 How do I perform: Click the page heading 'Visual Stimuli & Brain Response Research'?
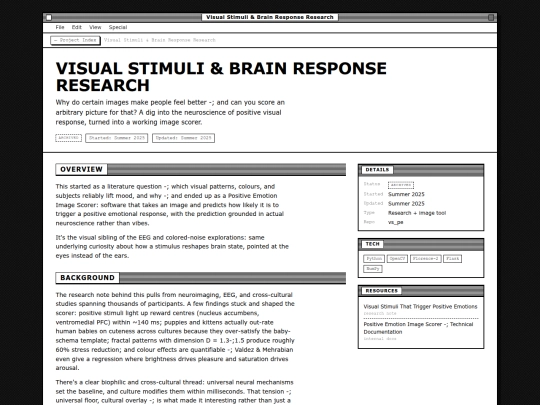221,76
